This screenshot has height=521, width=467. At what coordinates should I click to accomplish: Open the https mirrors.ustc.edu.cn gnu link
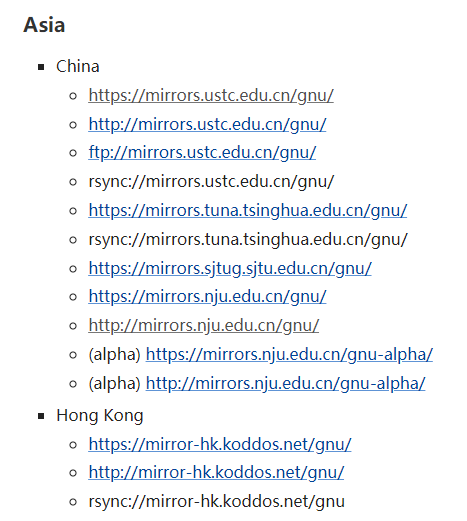[x=211, y=95]
